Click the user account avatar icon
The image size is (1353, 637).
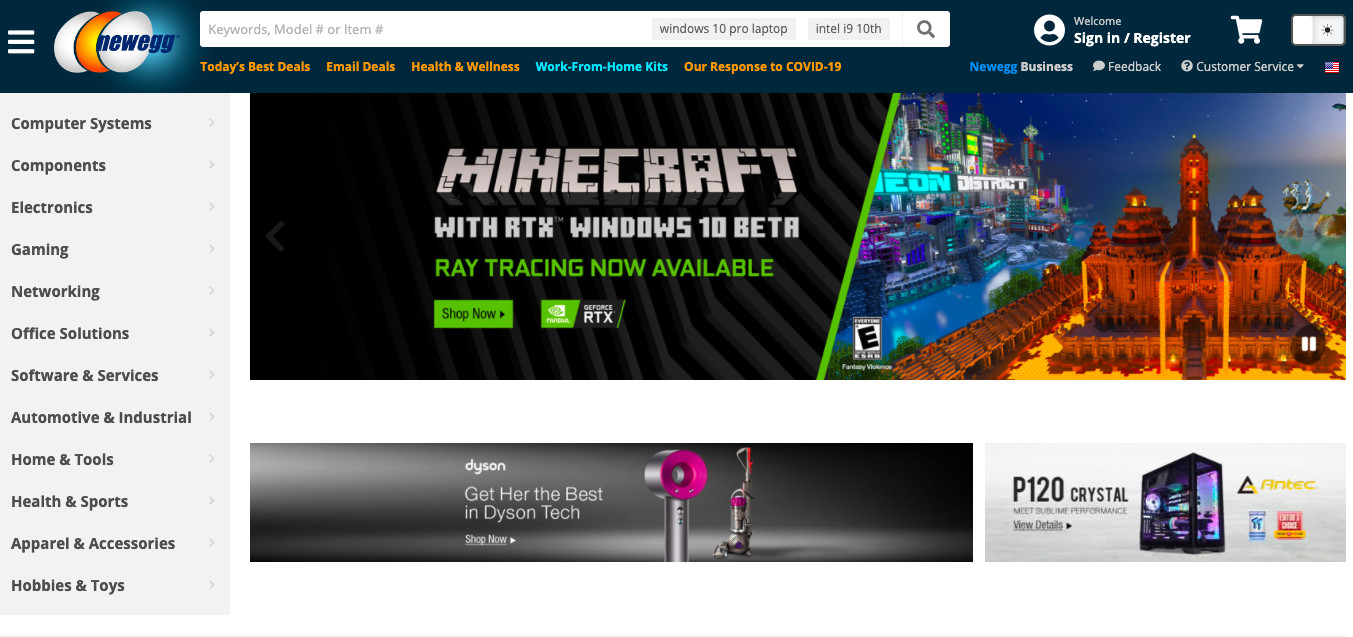[1049, 30]
